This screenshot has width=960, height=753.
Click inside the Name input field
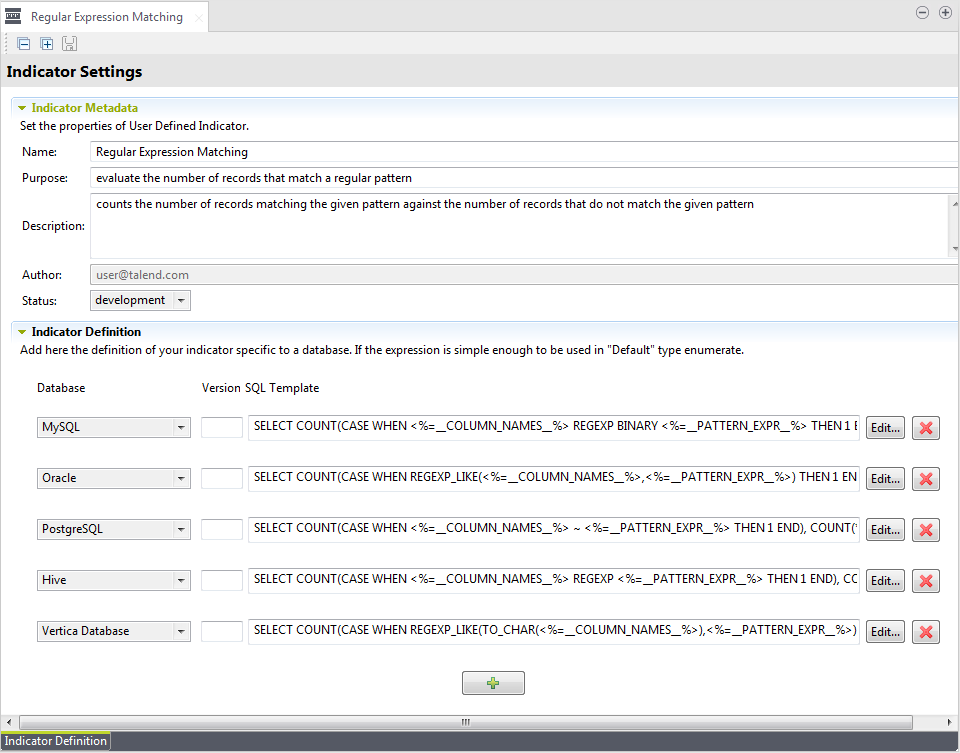(400, 151)
